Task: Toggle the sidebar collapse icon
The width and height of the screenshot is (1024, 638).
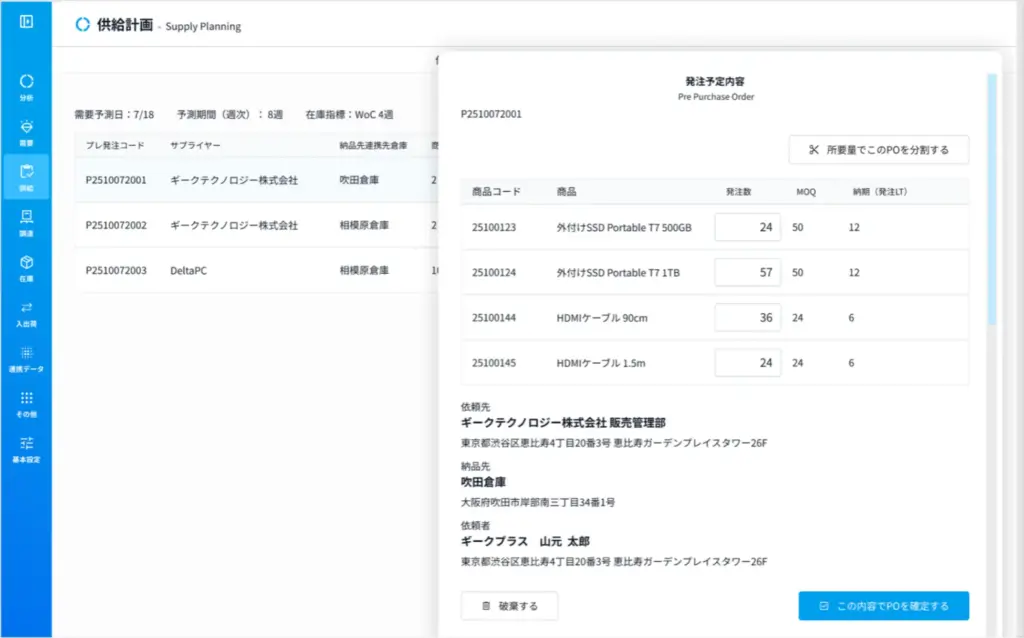Action: [26, 22]
